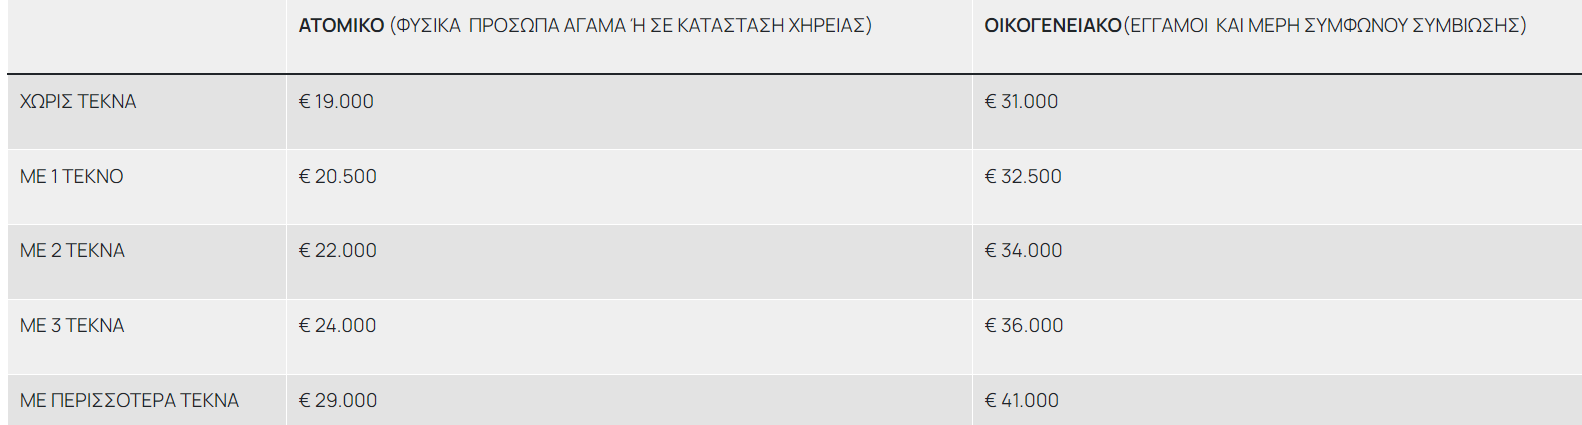Image resolution: width=1582 pixels, height=425 pixels.
Task: Click the ΕΓΓΑΜΟΙ ΚΑΙ ΜΕΡΗ ΣΥΜΦΩΝΟΥ parenthetical text
Action: pyautogui.click(x=1325, y=26)
